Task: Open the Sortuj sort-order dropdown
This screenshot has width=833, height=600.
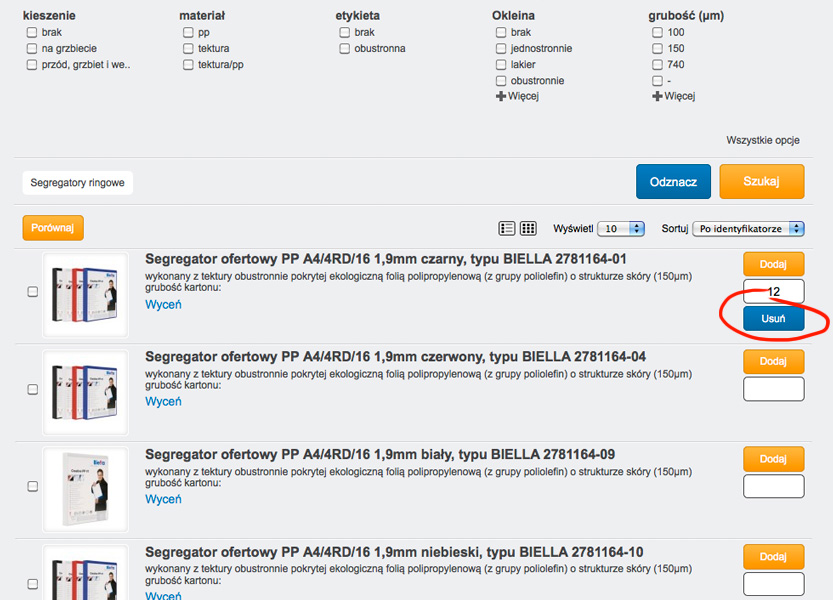Action: click(x=748, y=229)
